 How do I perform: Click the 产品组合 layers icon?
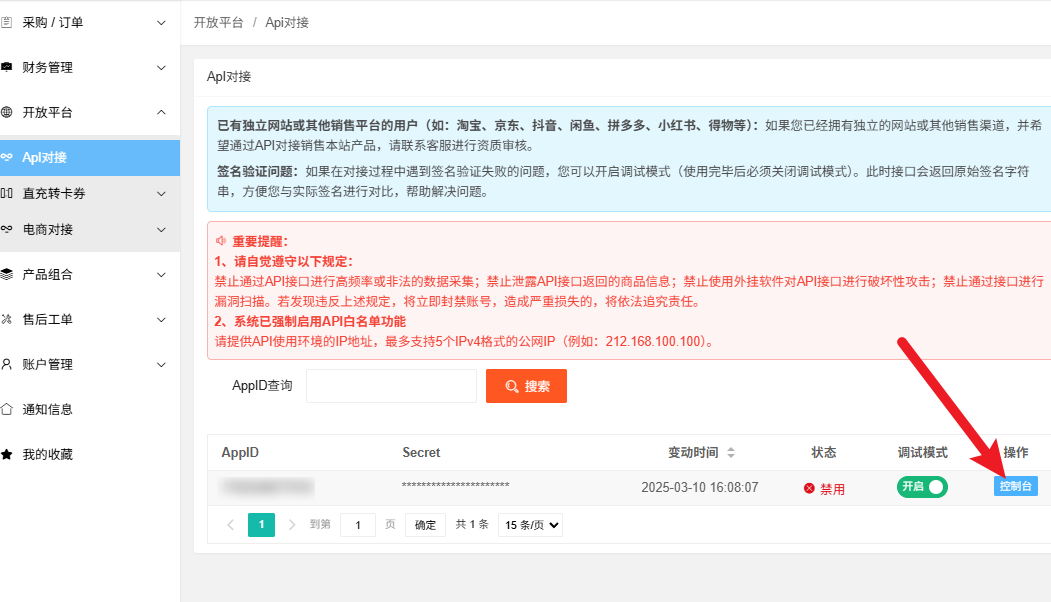pyautogui.click(x=7, y=274)
